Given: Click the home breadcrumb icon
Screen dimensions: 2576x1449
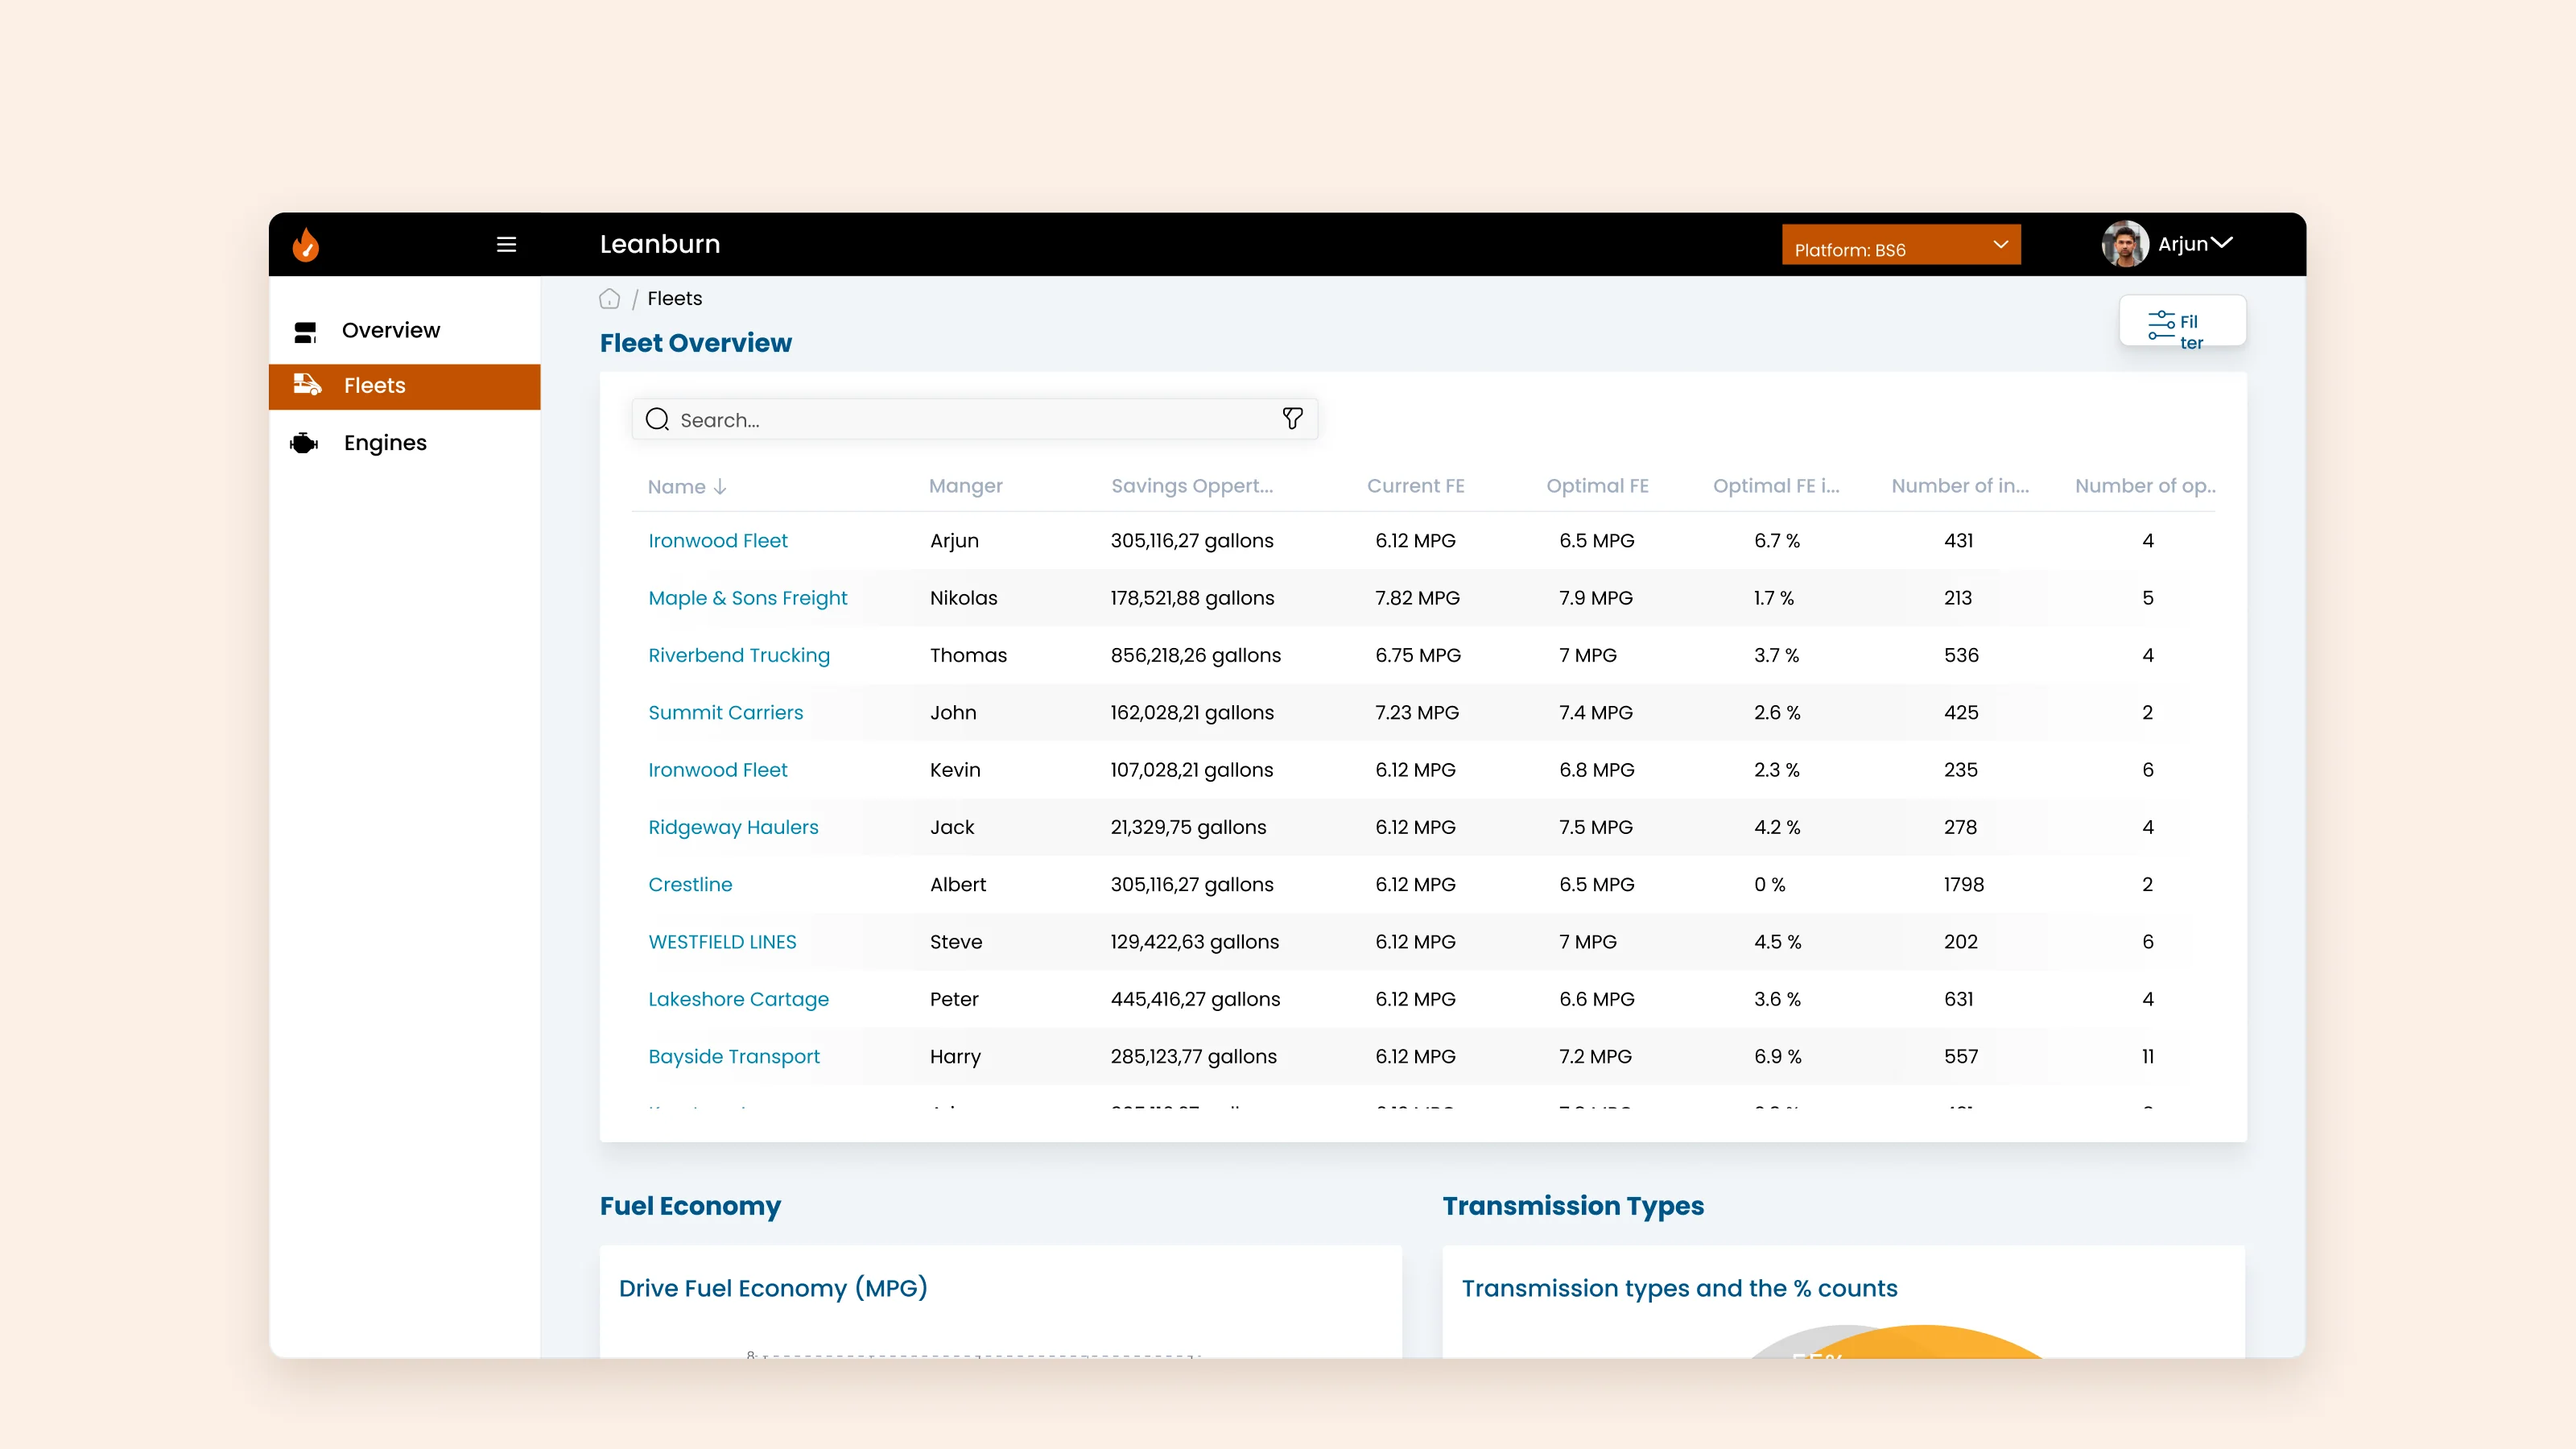Looking at the screenshot, I should tap(609, 299).
